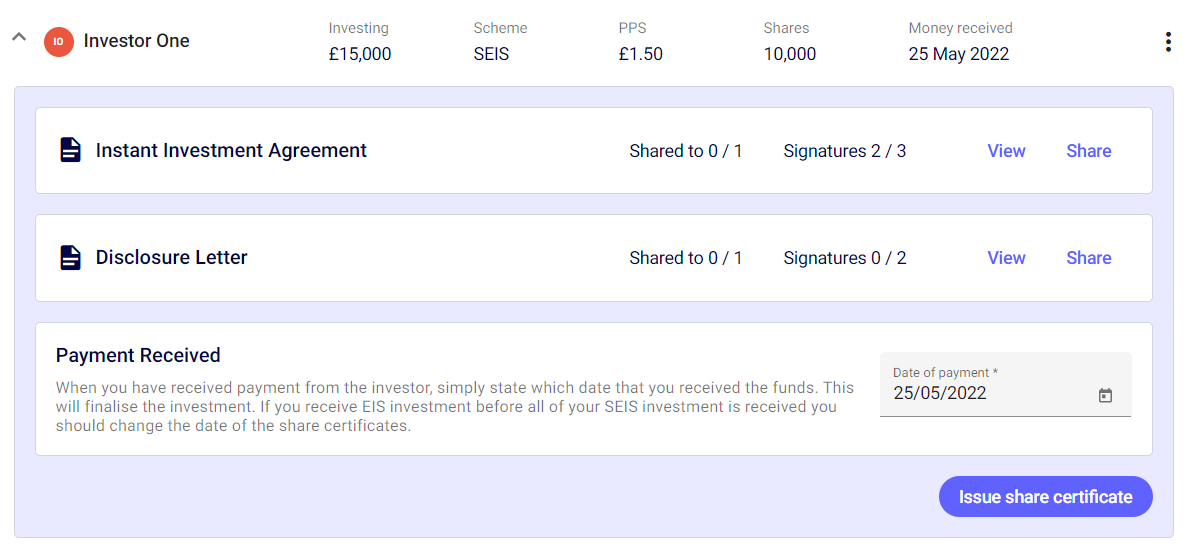Click the Instant Investment Agreement title
This screenshot has height=552, width=1193.
231,151
